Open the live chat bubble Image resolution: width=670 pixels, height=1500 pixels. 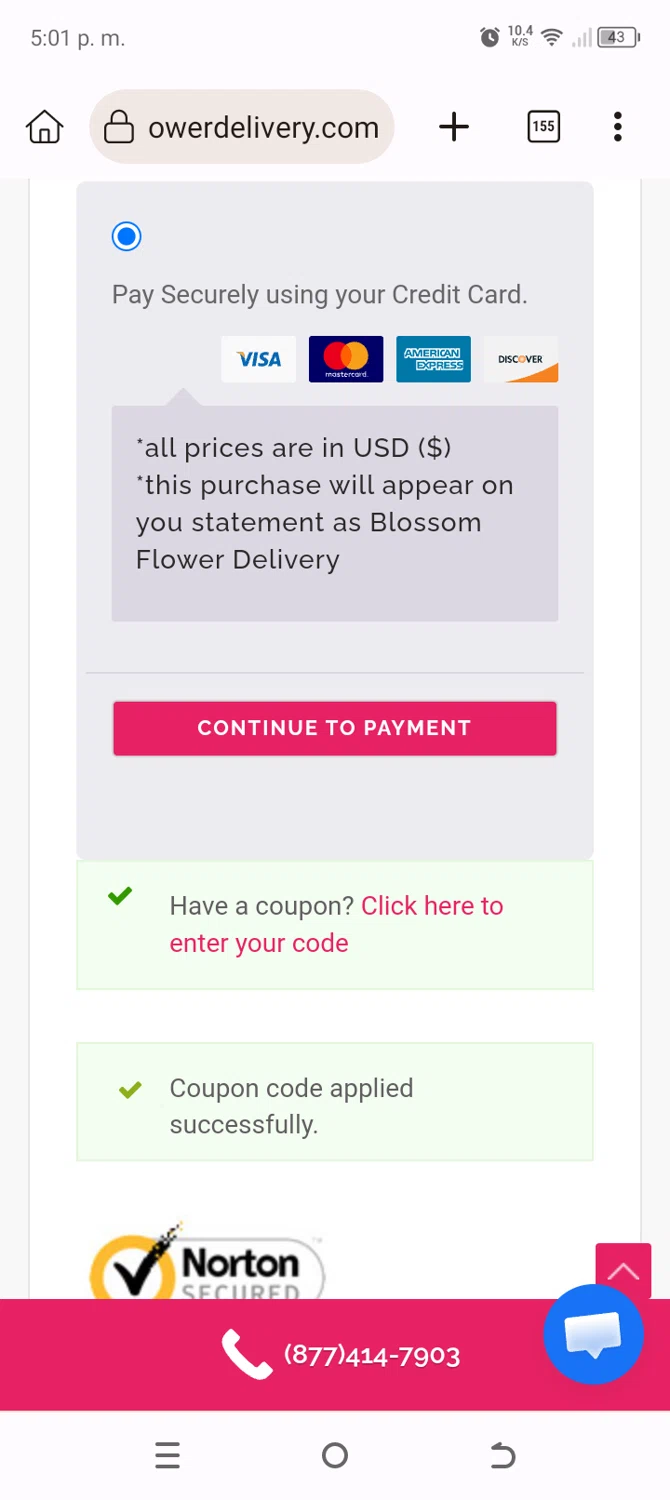point(593,1334)
